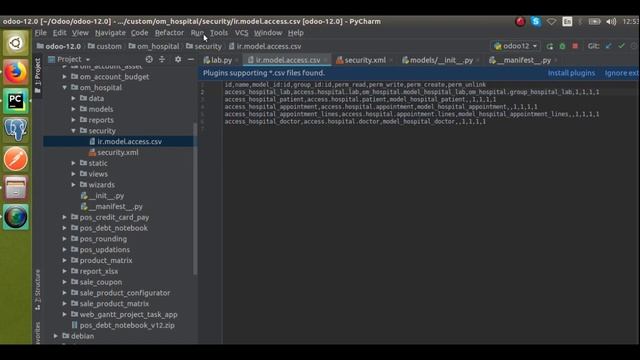Close the ir.model.access.csv tab
The width and height of the screenshot is (640, 360).
[325, 60]
